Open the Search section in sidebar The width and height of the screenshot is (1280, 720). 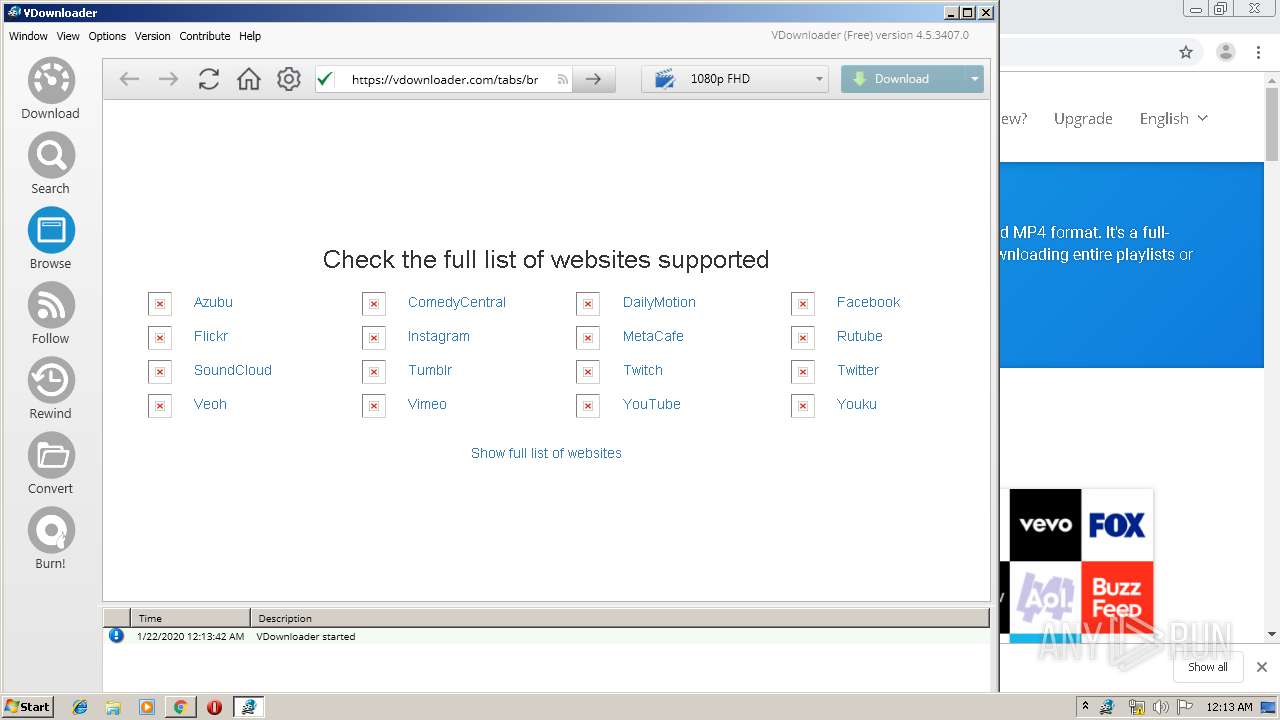point(51,164)
